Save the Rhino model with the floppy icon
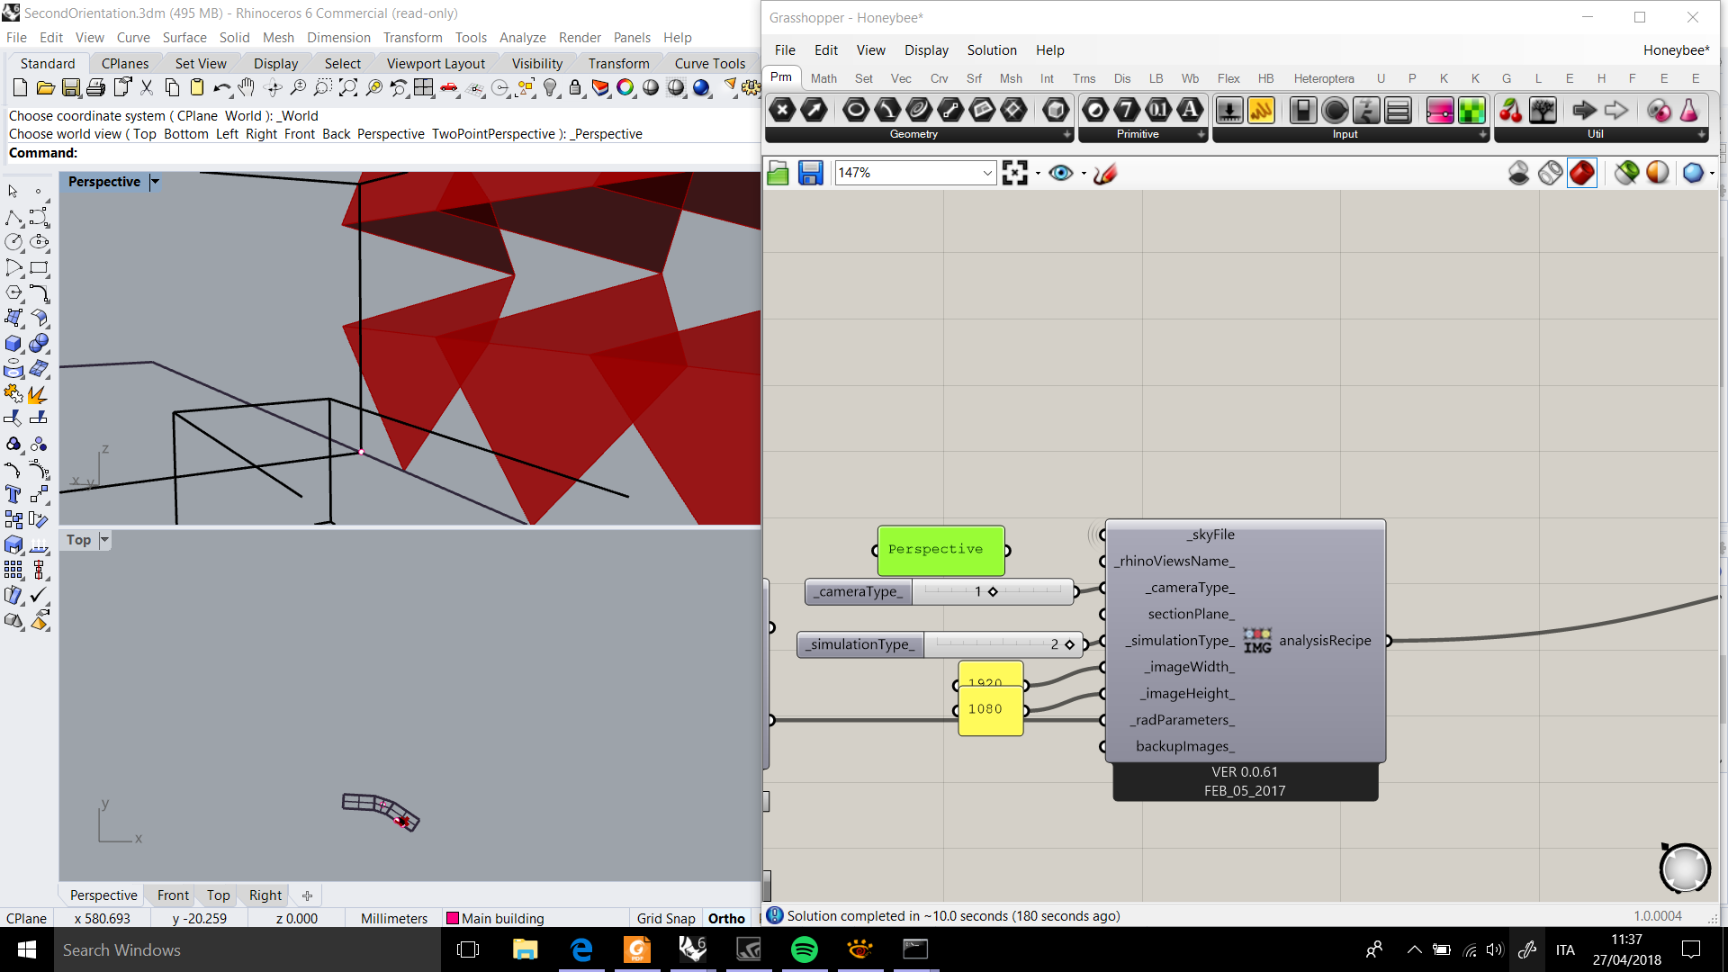This screenshot has height=972, width=1728. [70, 88]
